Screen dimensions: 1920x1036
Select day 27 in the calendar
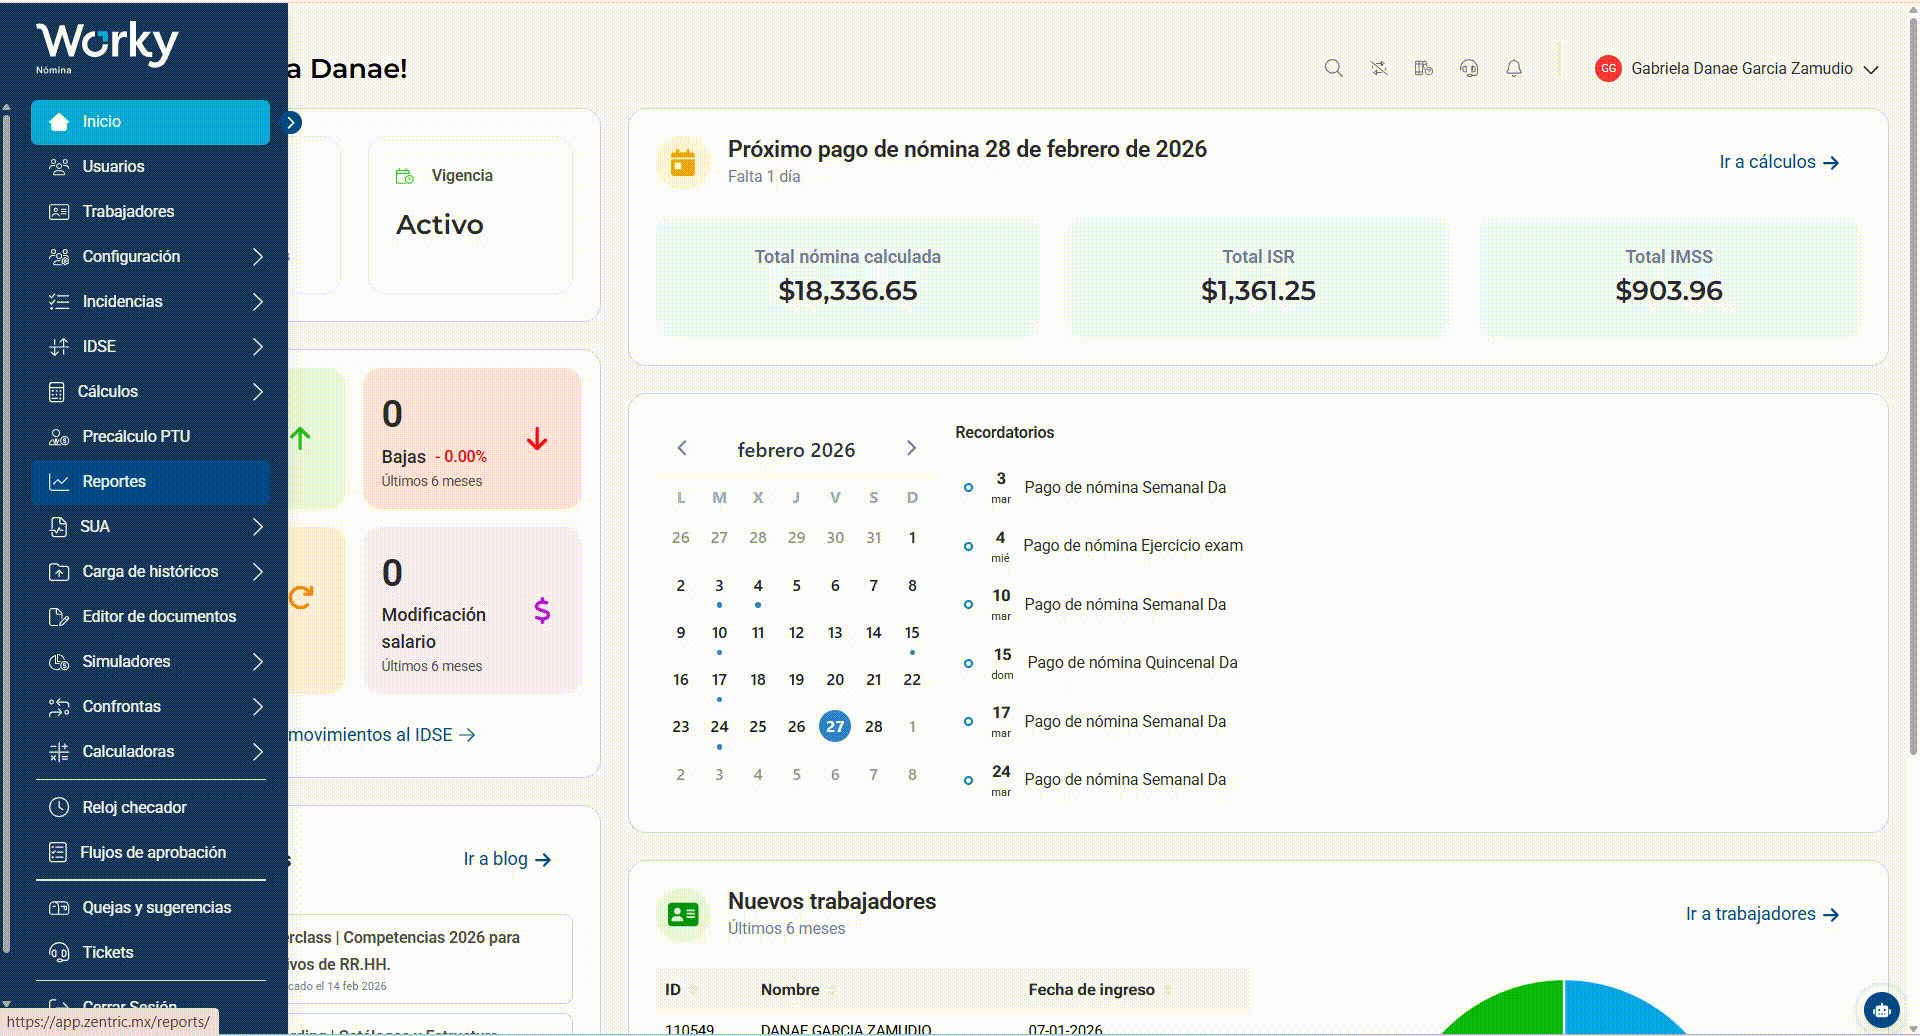click(835, 726)
